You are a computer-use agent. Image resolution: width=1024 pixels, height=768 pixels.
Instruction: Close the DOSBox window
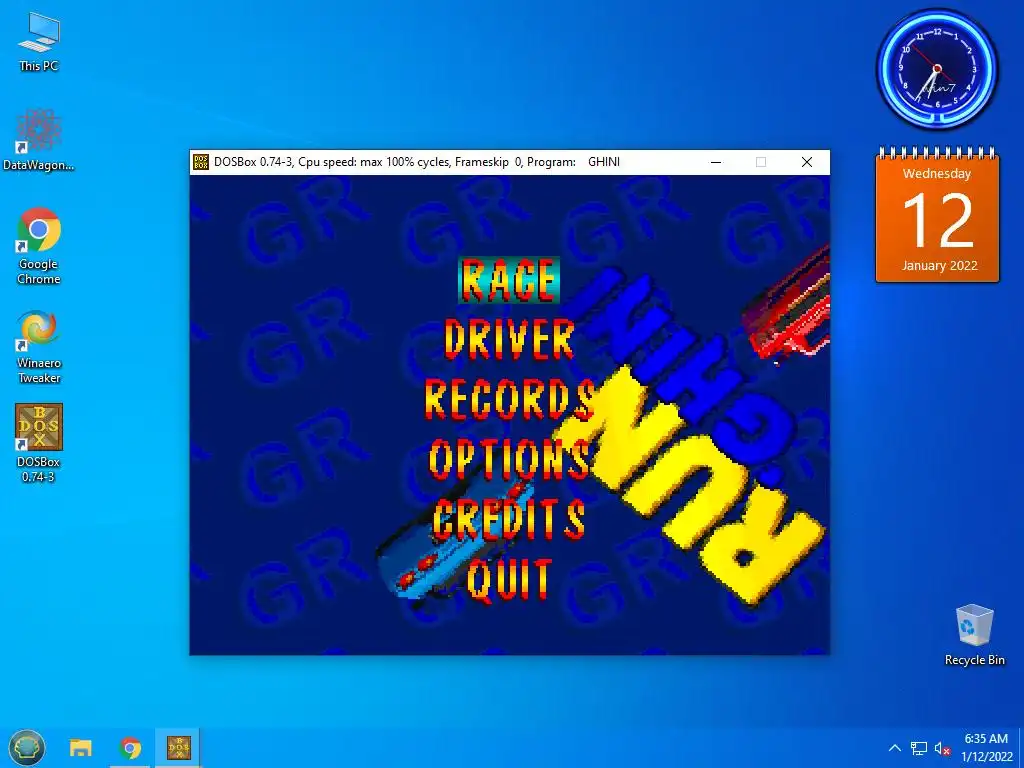pos(807,162)
